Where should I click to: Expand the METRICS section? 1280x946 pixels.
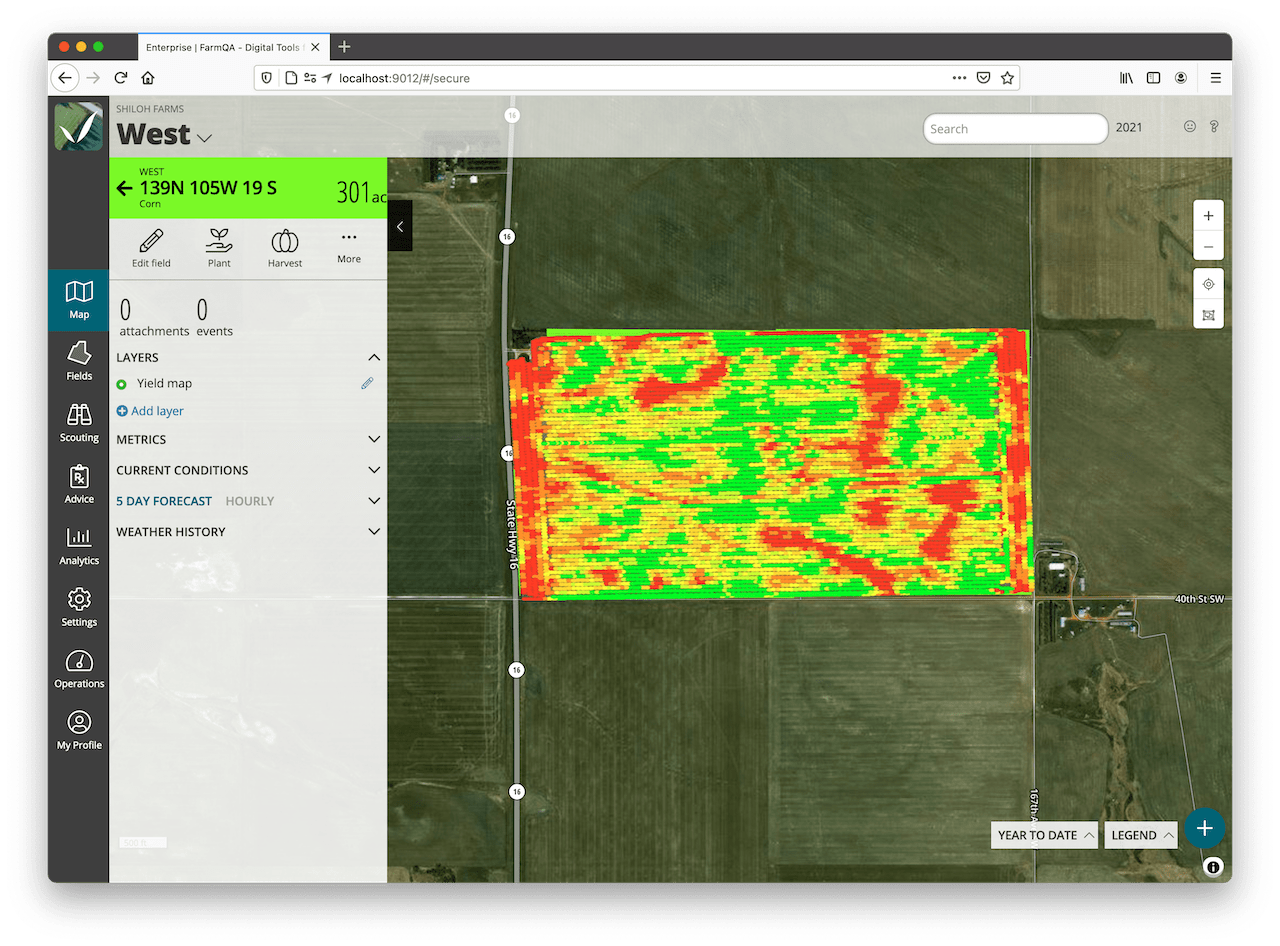click(374, 439)
